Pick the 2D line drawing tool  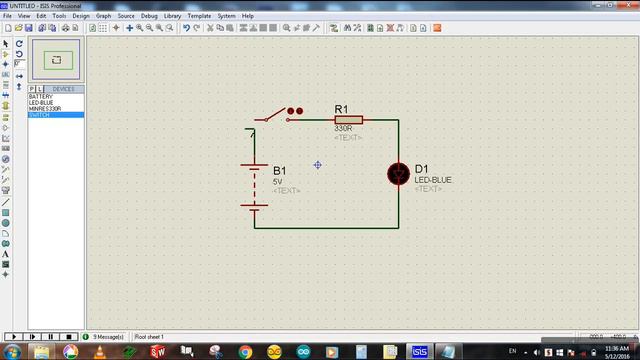point(6,202)
